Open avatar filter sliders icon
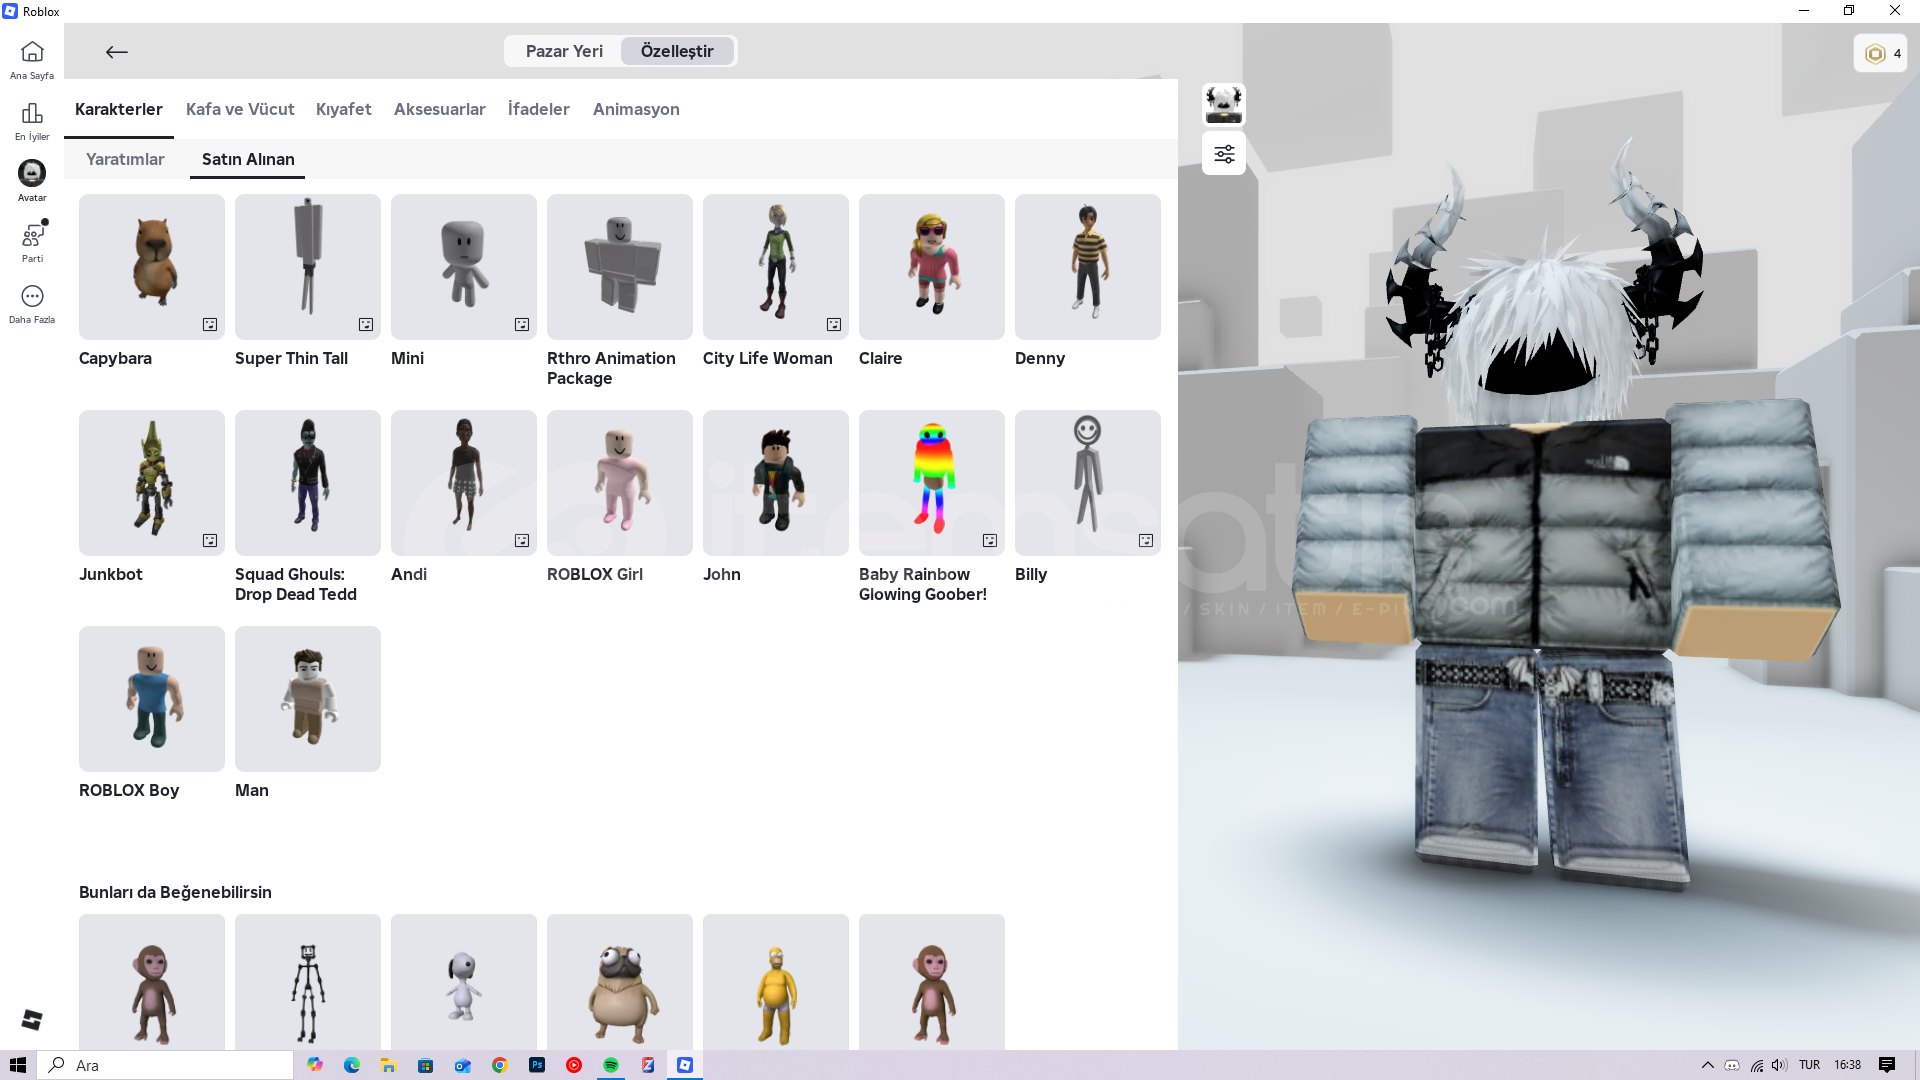This screenshot has width=1920, height=1080. tap(1224, 154)
